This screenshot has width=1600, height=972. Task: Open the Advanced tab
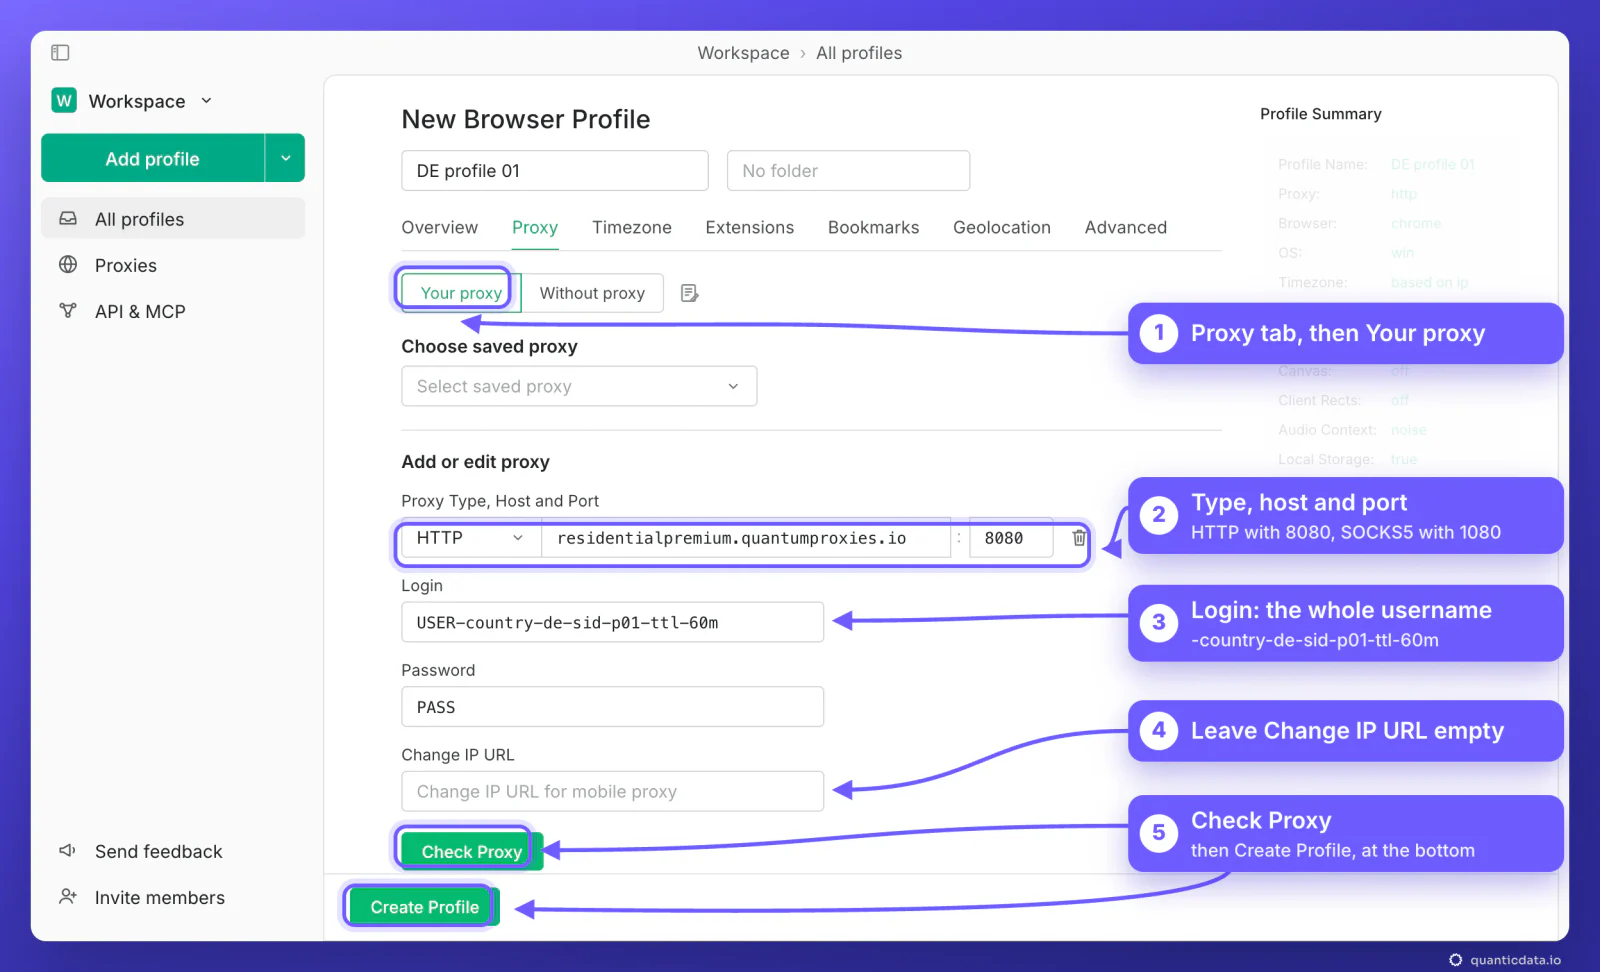1126,227
